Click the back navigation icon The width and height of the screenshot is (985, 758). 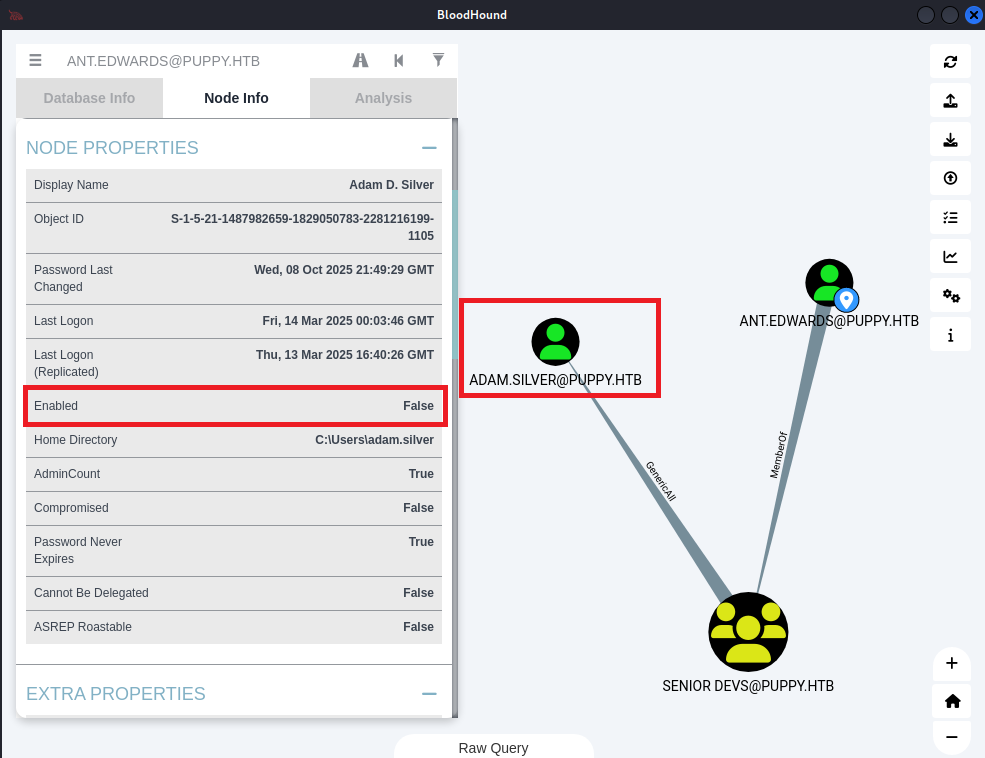click(399, 60)
